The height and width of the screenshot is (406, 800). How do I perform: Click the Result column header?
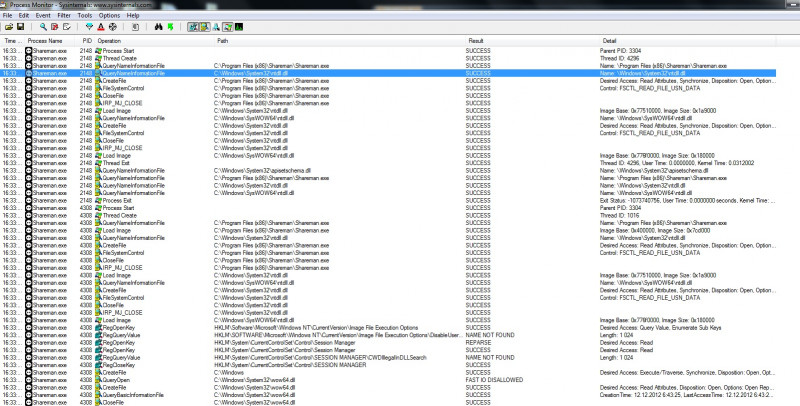(x=532, y=41)
